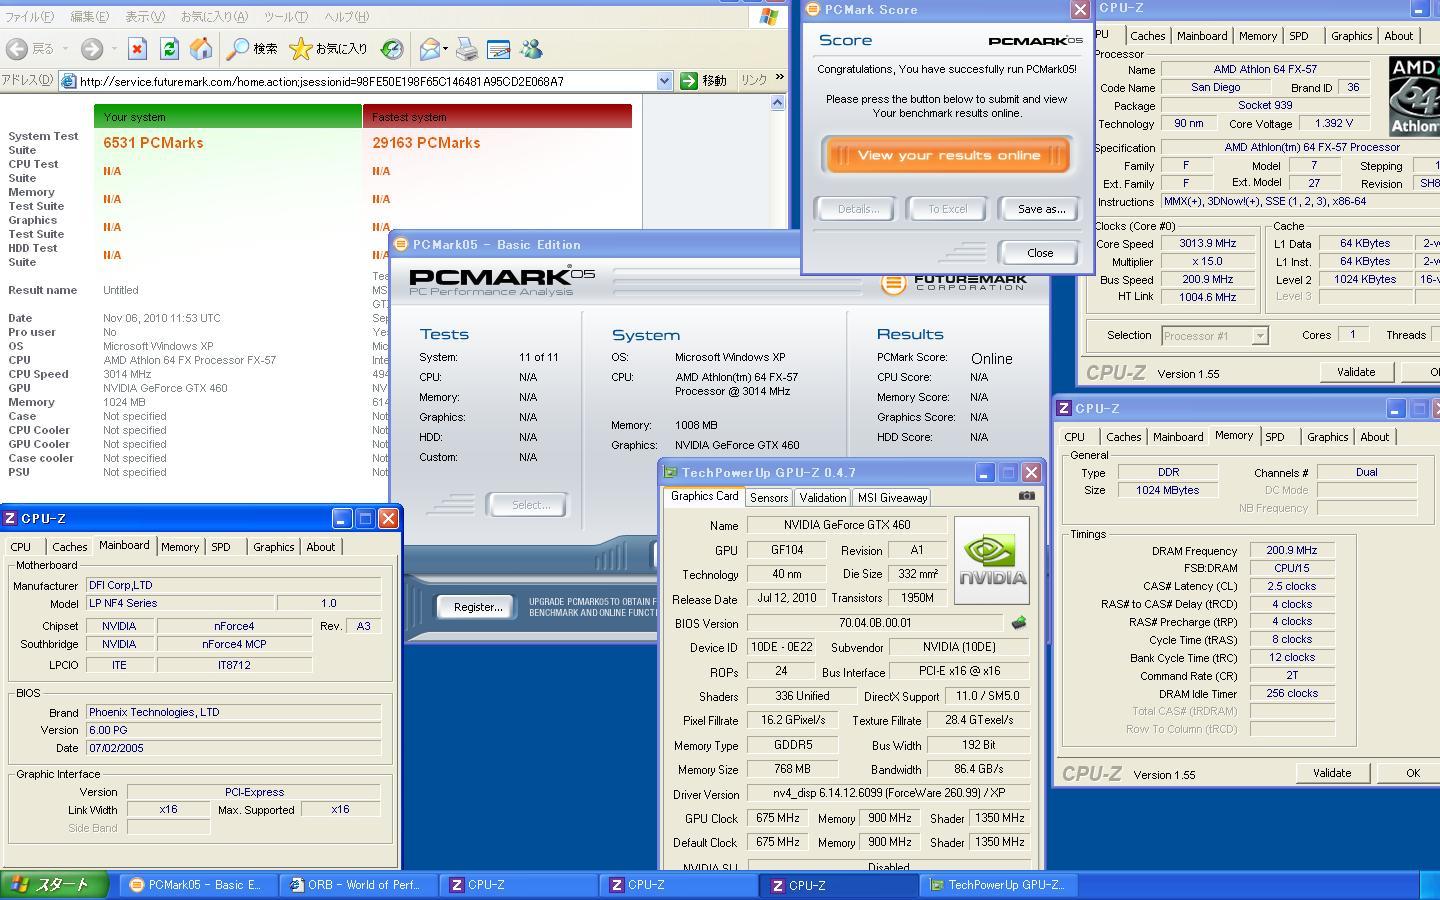Open the IE home page icon
Screen dimensions: 1440x900
(201, 49)
